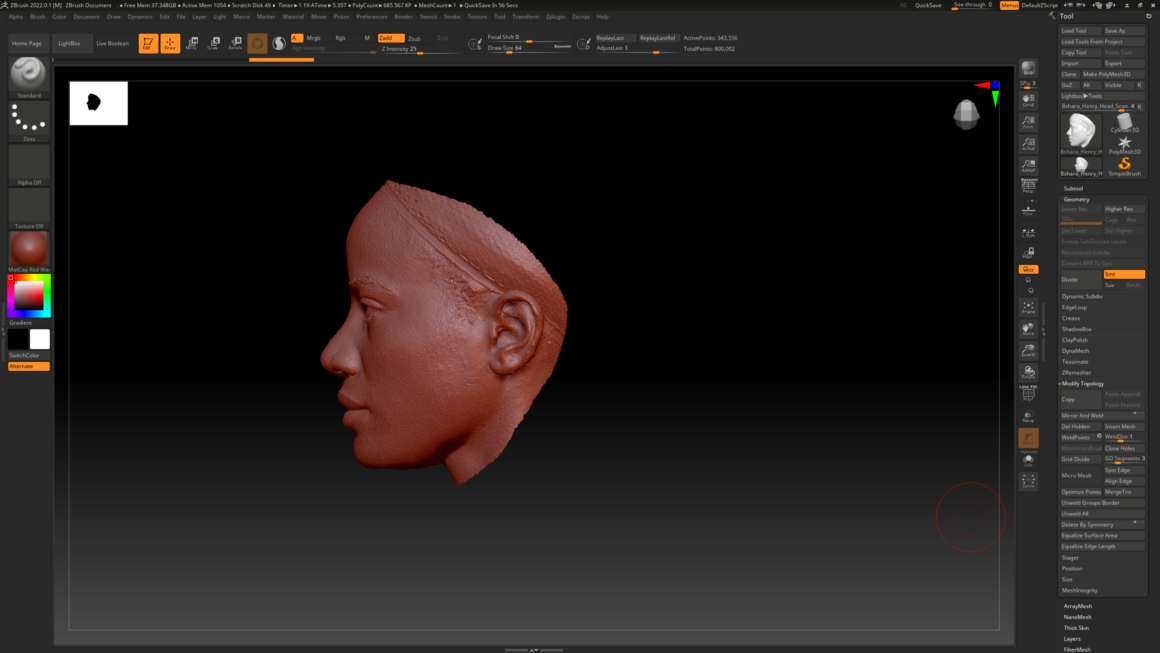Toggle the Floor grid
This screenshot has height=653, width=1160.
coord(1028,210)
